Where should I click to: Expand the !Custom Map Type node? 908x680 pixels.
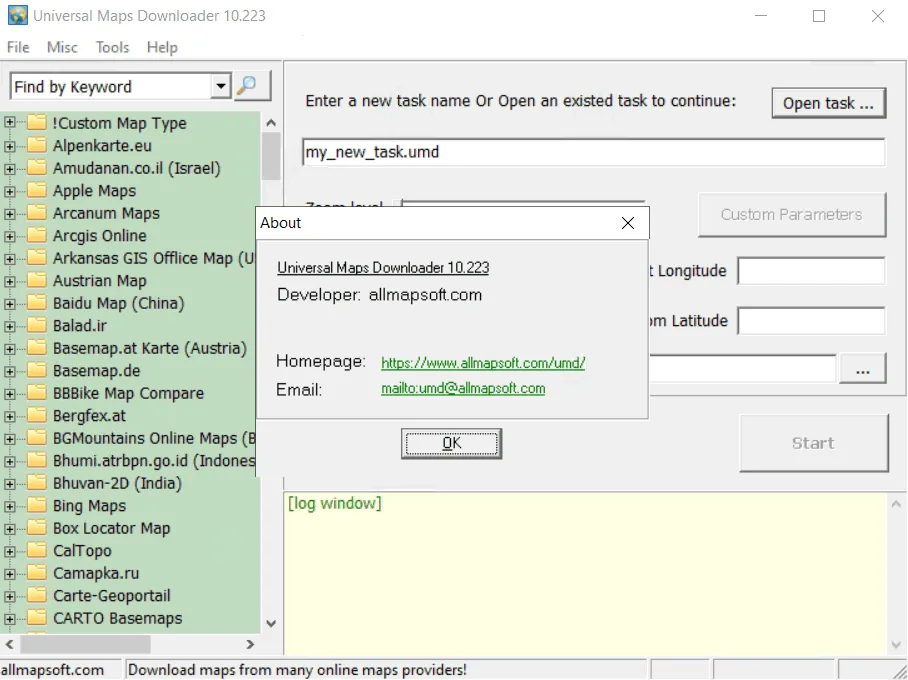click(9, 122)
